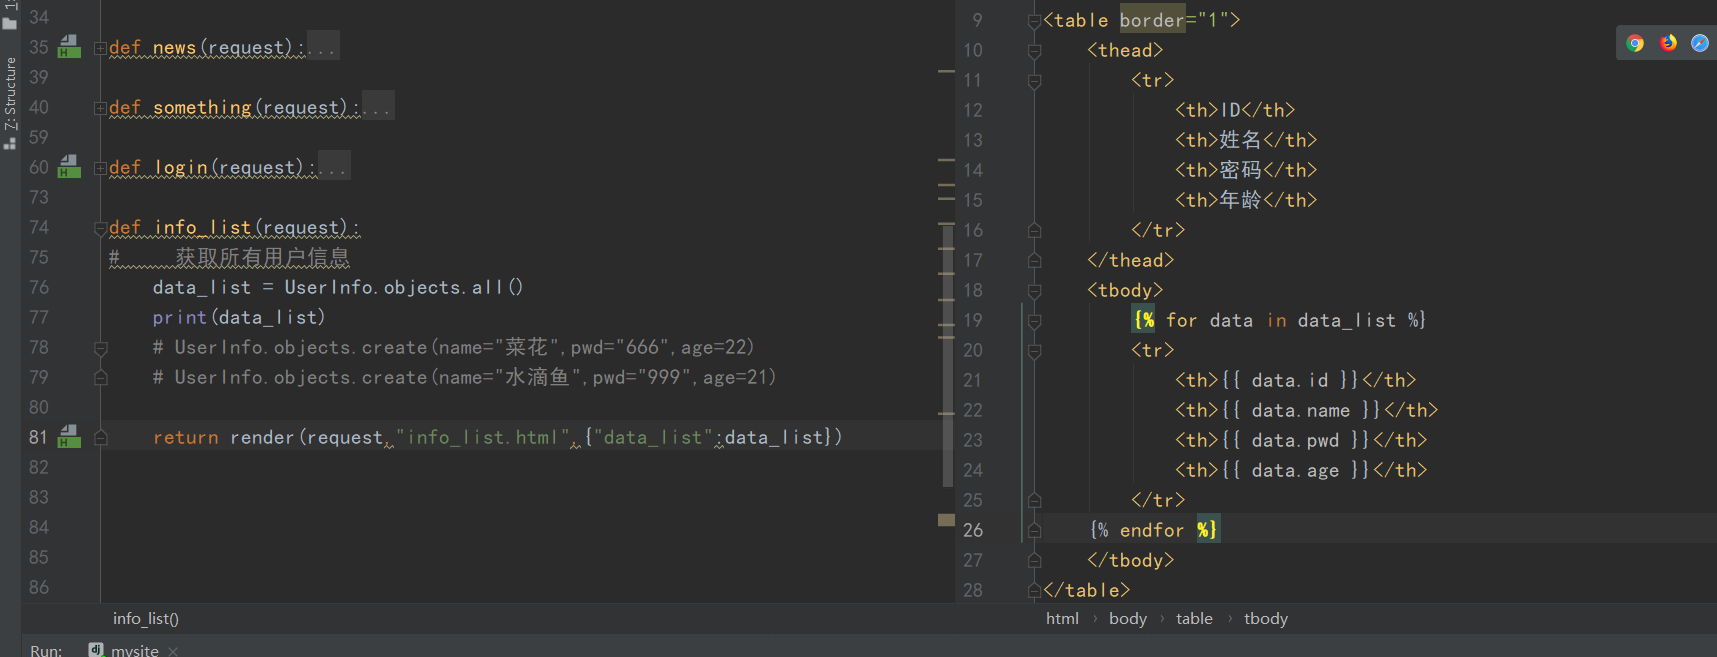The image size is (1717, 657).
Task: Click the HTML gutter icon on line 81
Action: (x=69, y=437)
